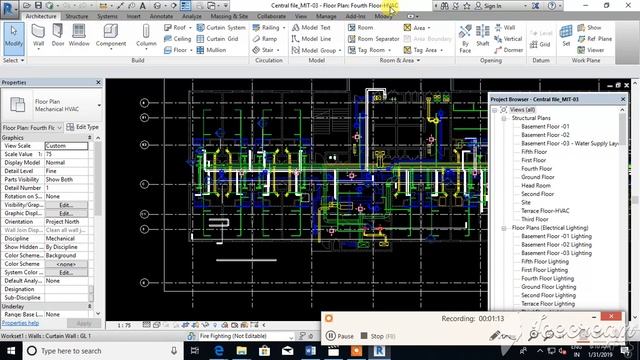Image resolution: width=640 pixels, height=360 pixels.
Task: Open Word from the taskbar
Action: coord(310,351)
